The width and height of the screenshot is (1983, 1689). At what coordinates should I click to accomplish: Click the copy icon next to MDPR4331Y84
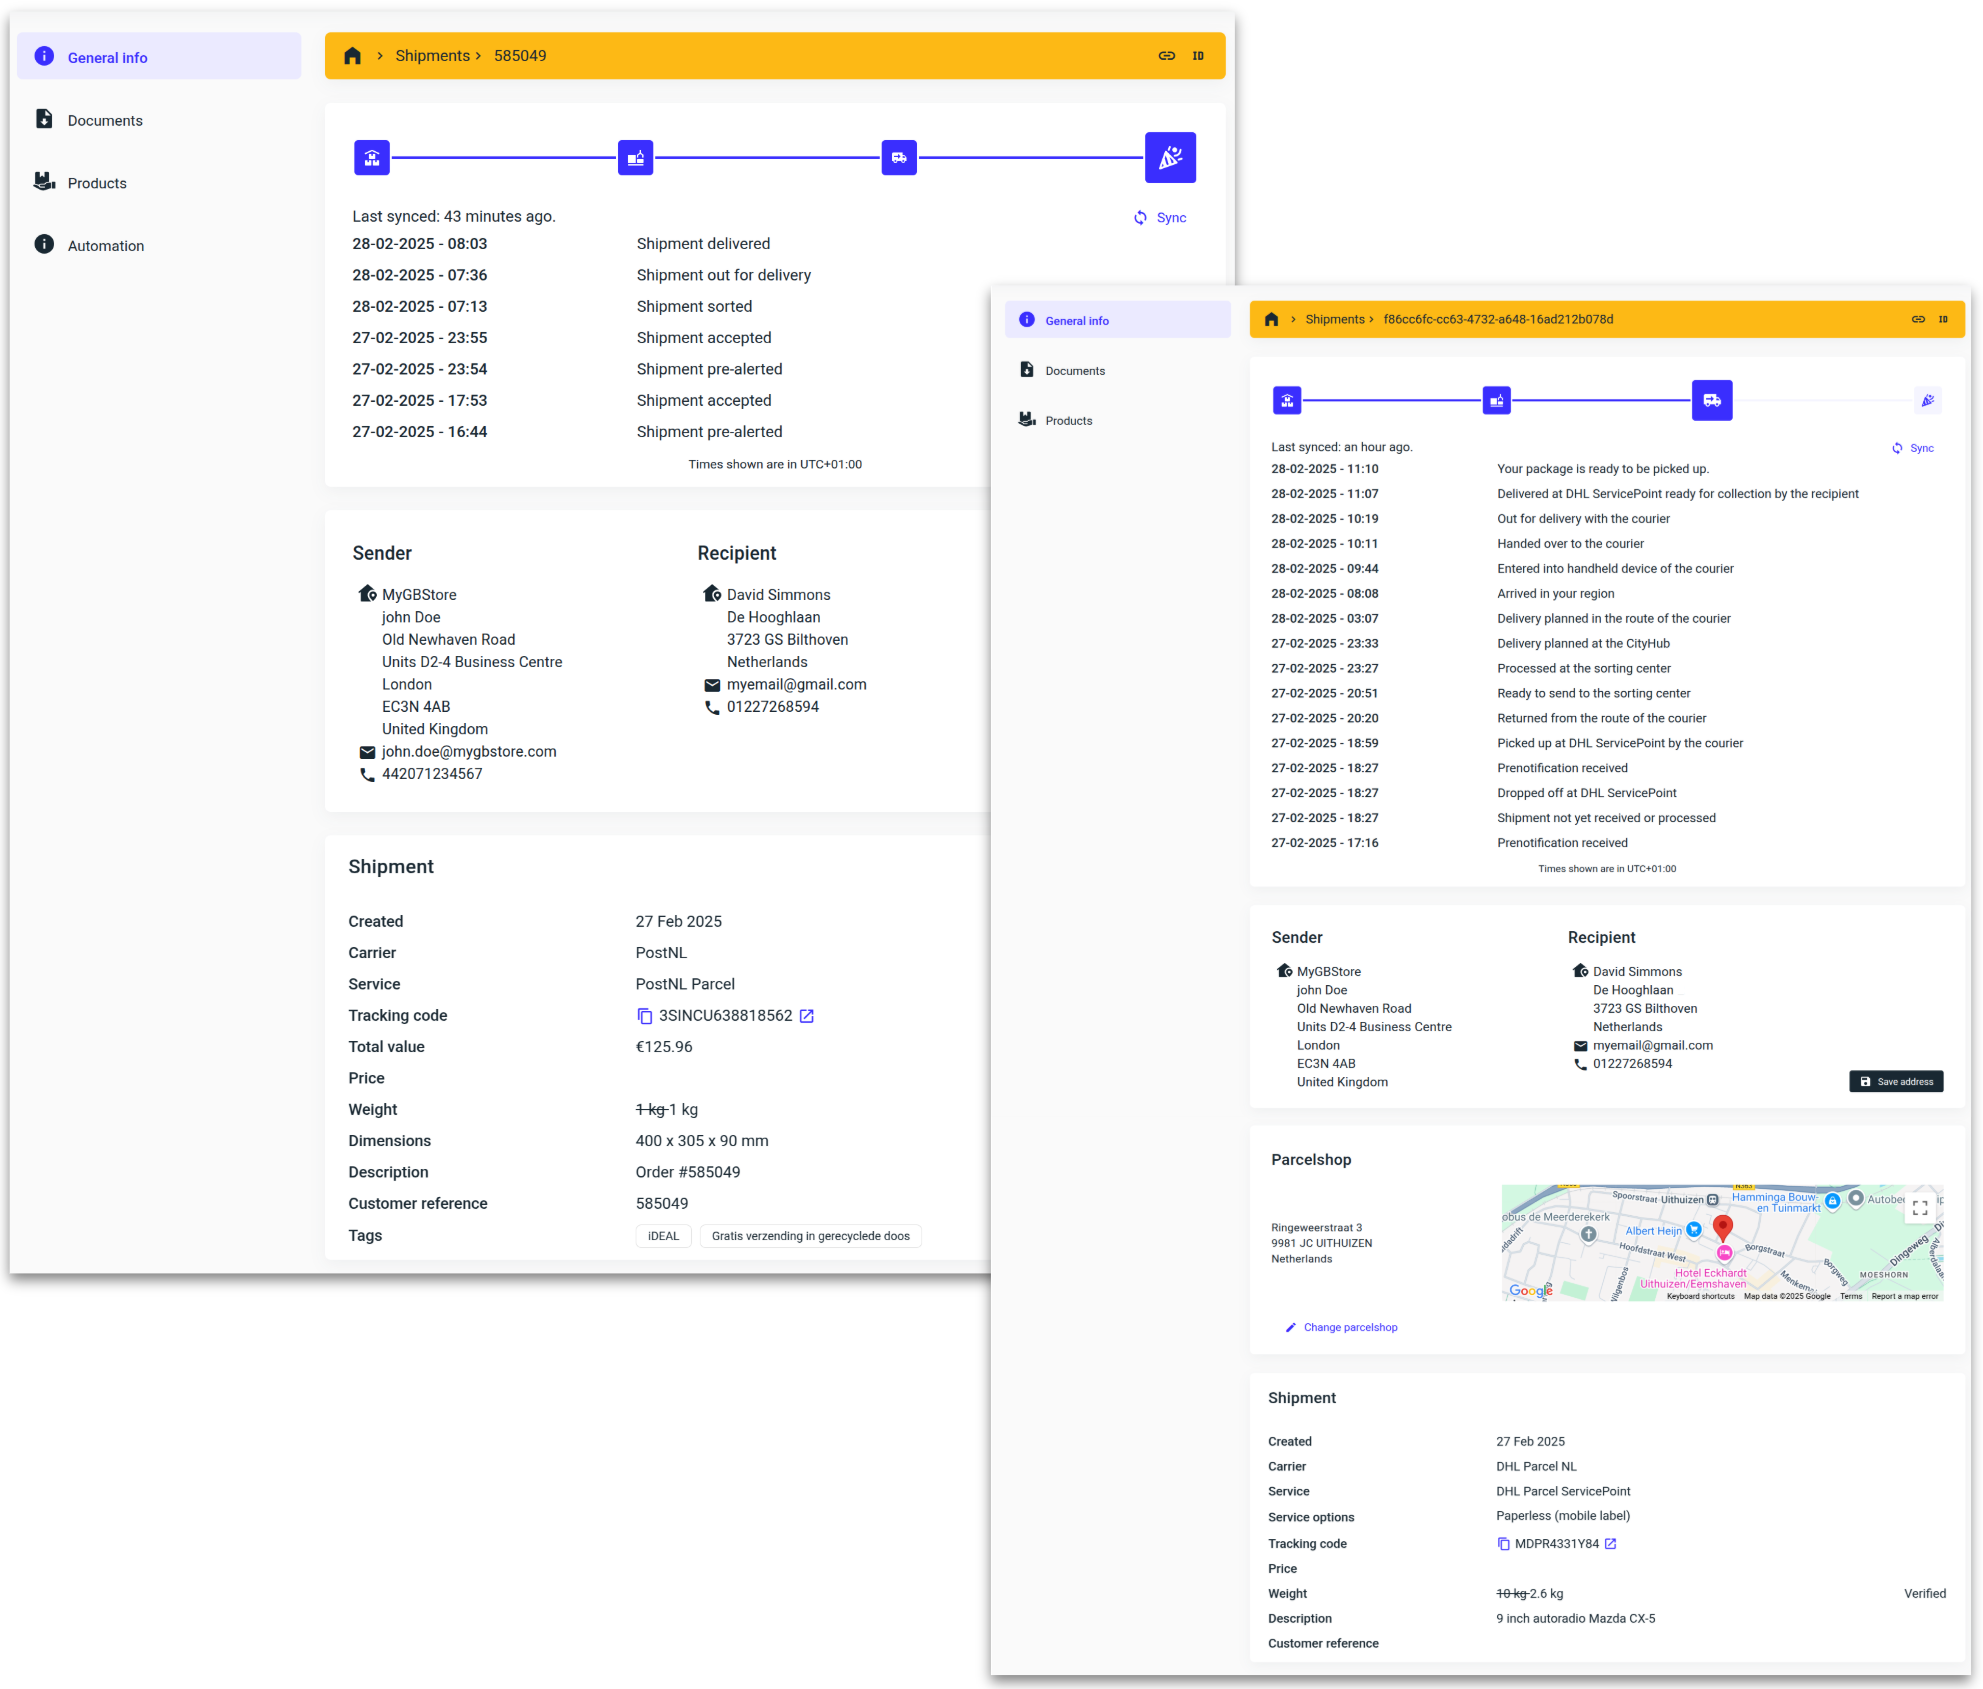[x=1503, y=1544]
